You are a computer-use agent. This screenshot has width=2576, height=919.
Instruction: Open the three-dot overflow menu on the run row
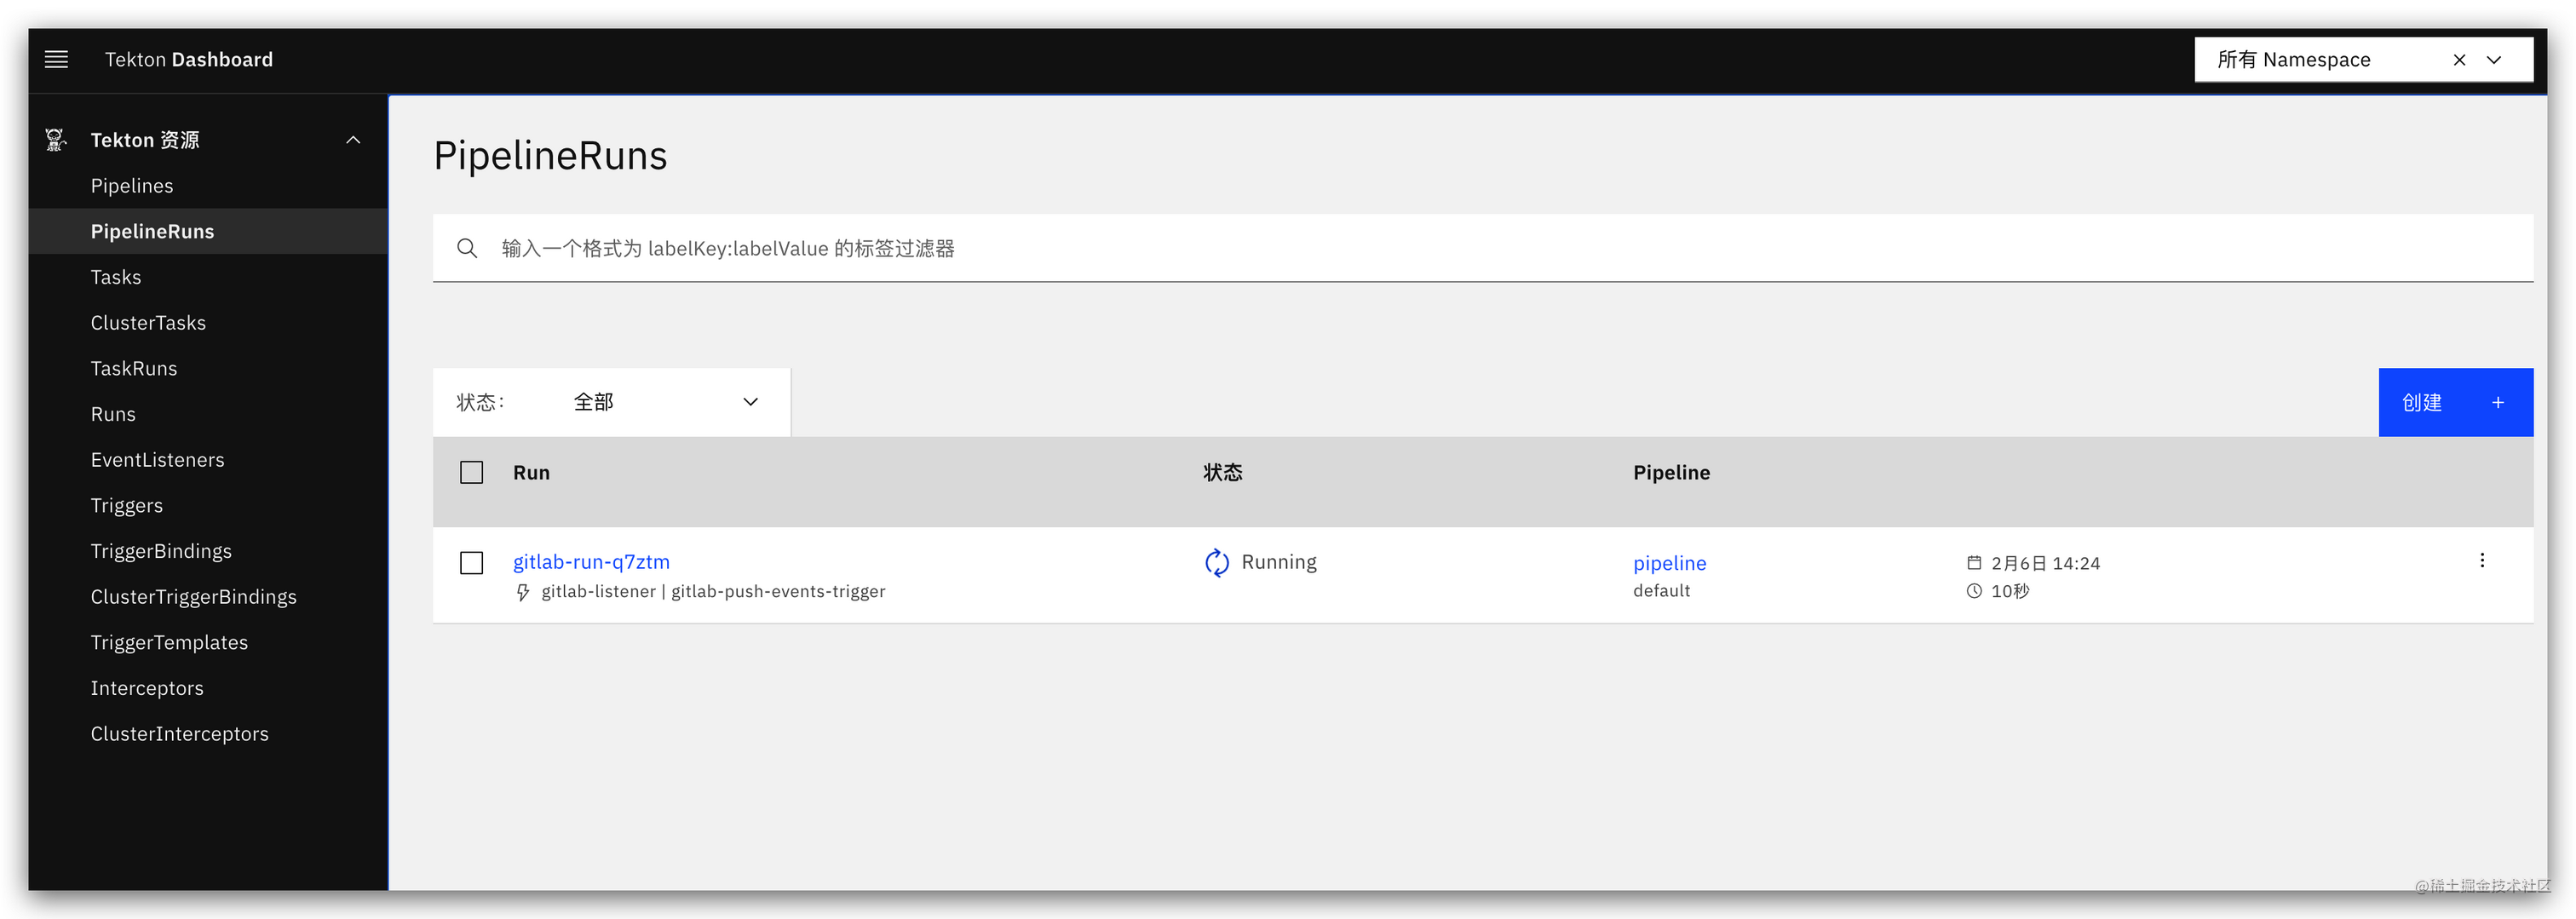point(2482,560)
